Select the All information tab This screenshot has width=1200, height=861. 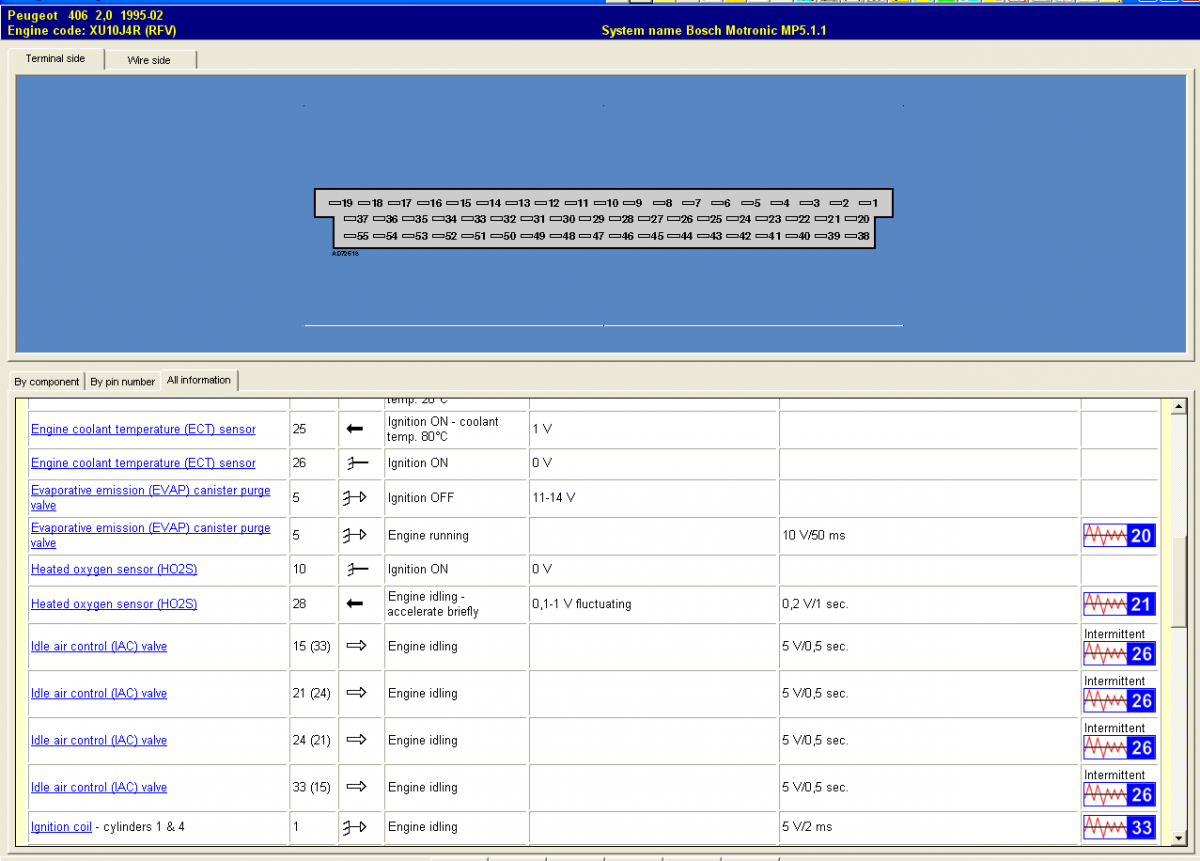pos(199,380)
